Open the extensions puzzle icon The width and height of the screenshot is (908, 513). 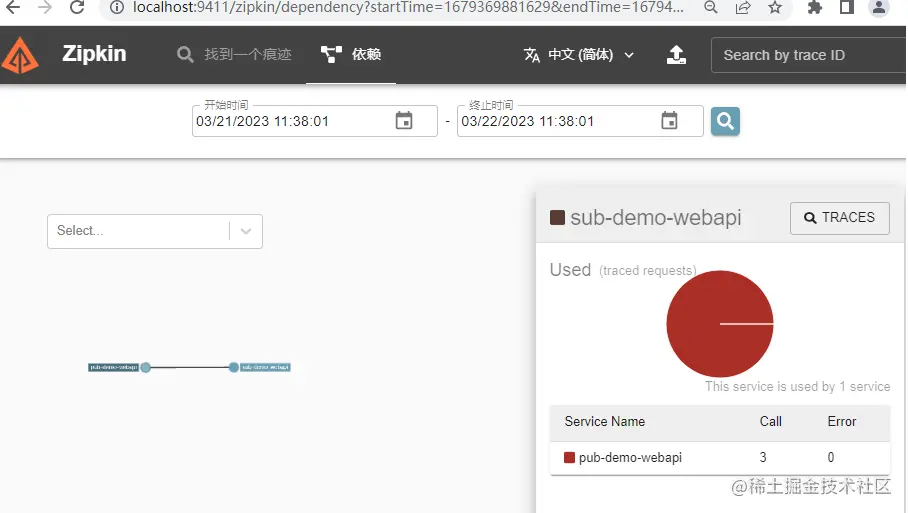pyautogui.click(x=815, y=8)
